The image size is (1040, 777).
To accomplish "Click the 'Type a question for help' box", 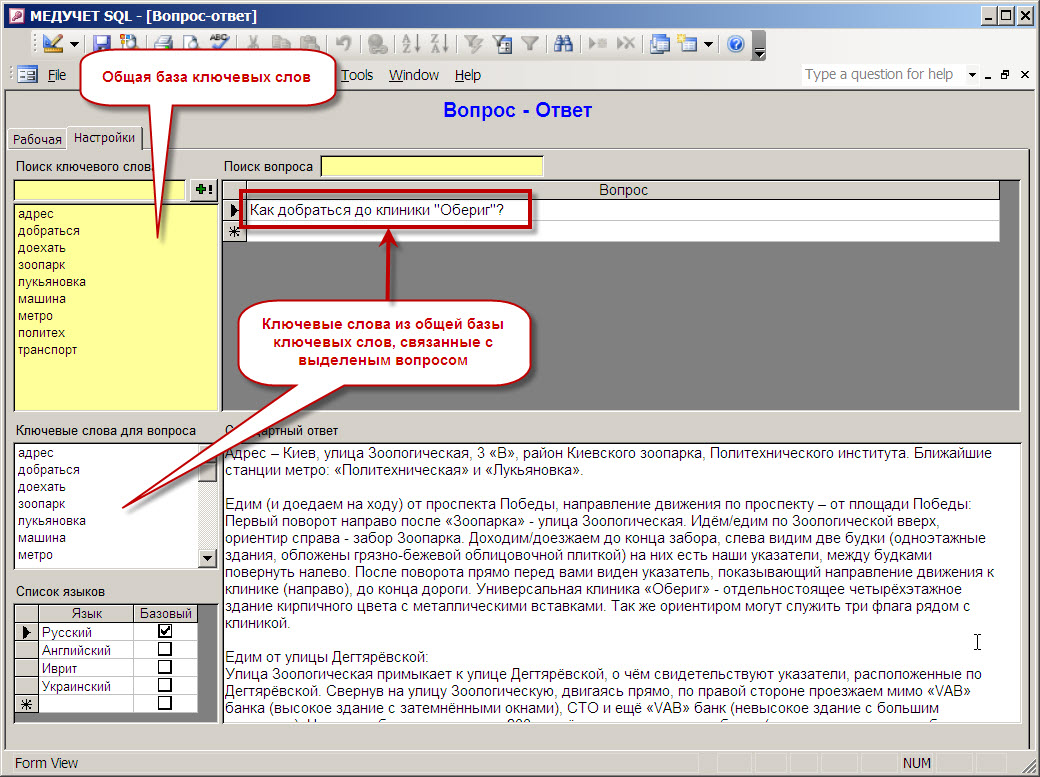I will click(x=882, y=74).
